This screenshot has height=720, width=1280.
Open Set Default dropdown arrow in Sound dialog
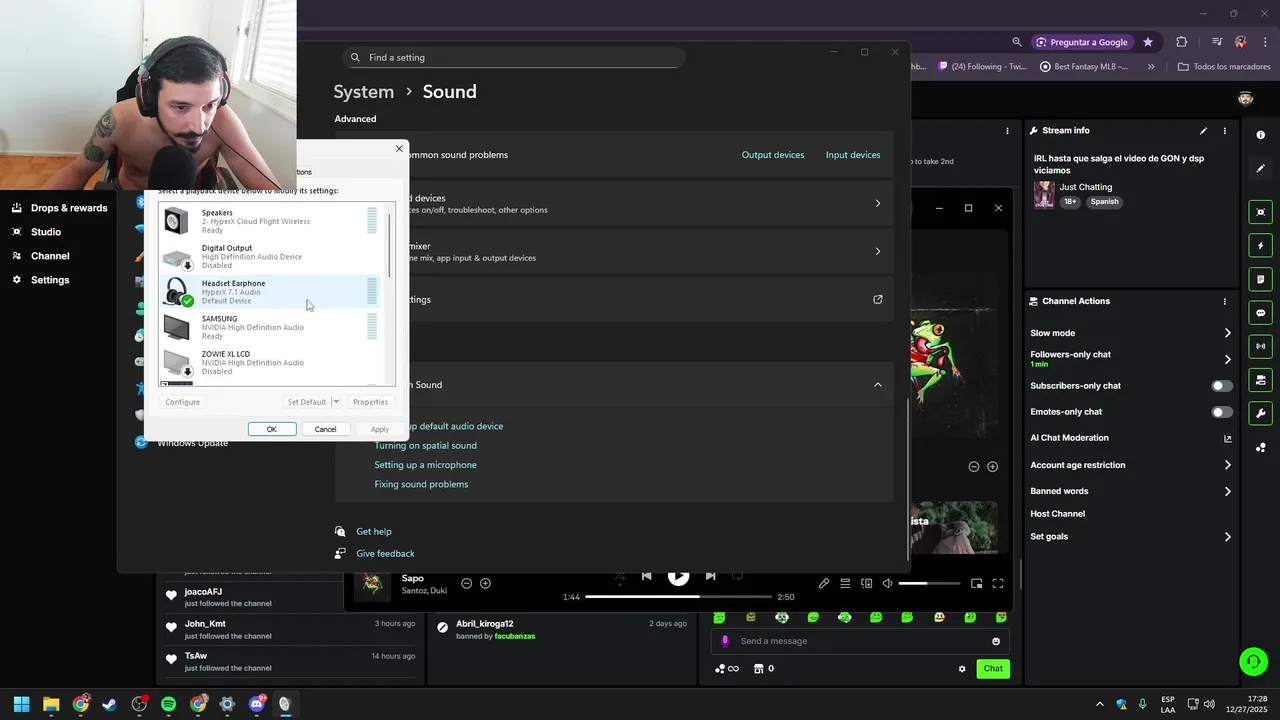pos(336,402)
